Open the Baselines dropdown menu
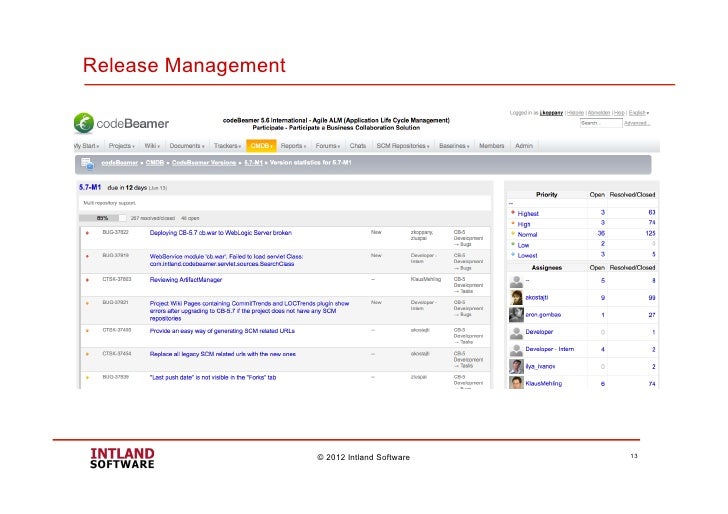Viewport: 728px width, 514px height. click(x=454, y=146)
